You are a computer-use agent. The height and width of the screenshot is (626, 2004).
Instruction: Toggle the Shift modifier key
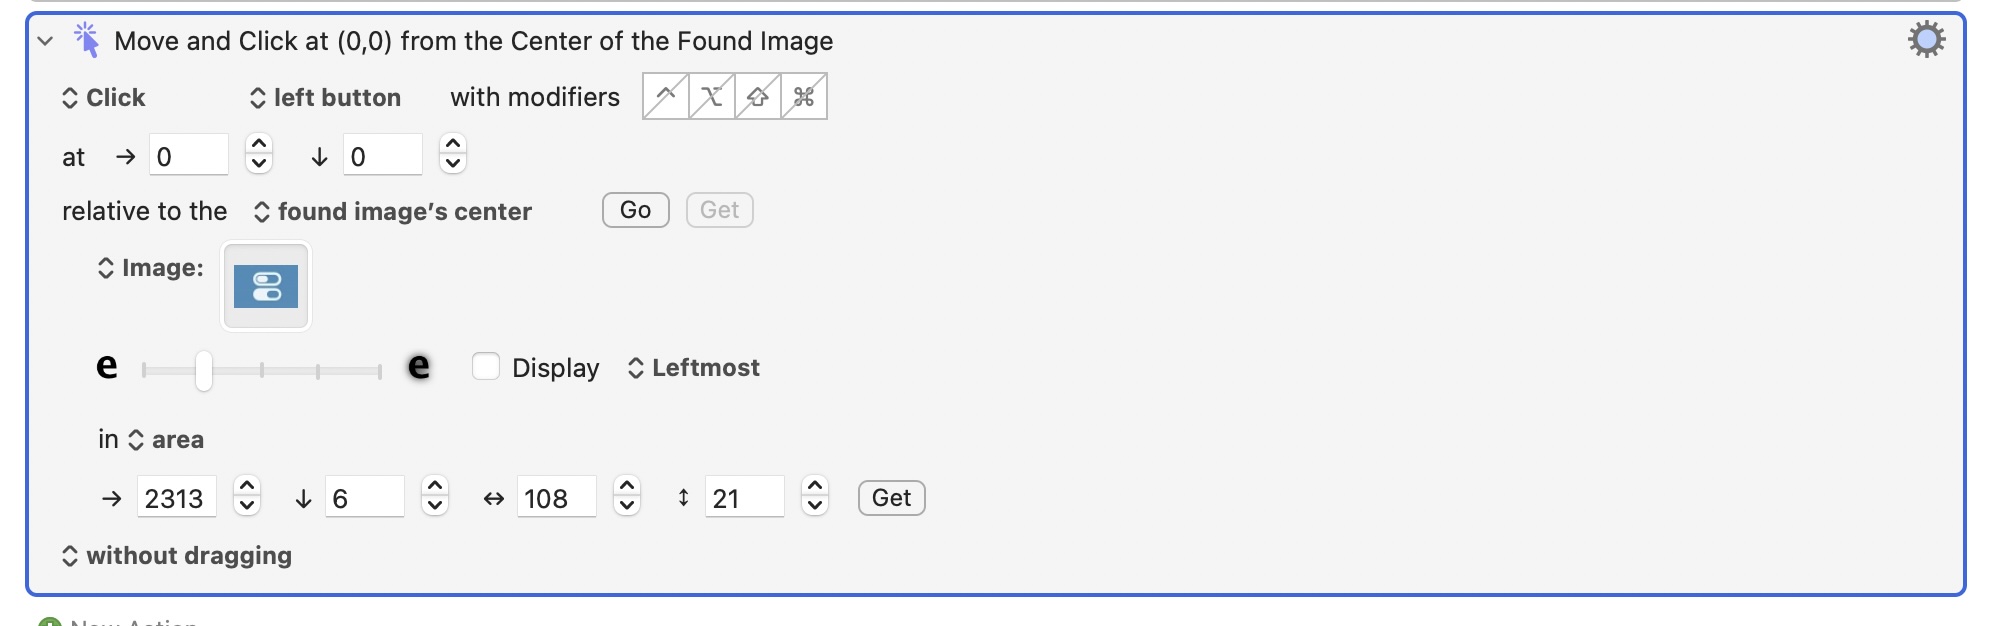point(757,96)
